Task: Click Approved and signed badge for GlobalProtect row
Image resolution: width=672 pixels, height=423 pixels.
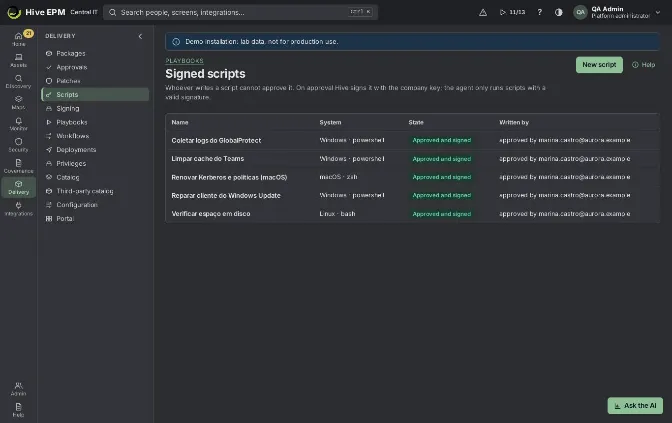Action: pos(441,141)
